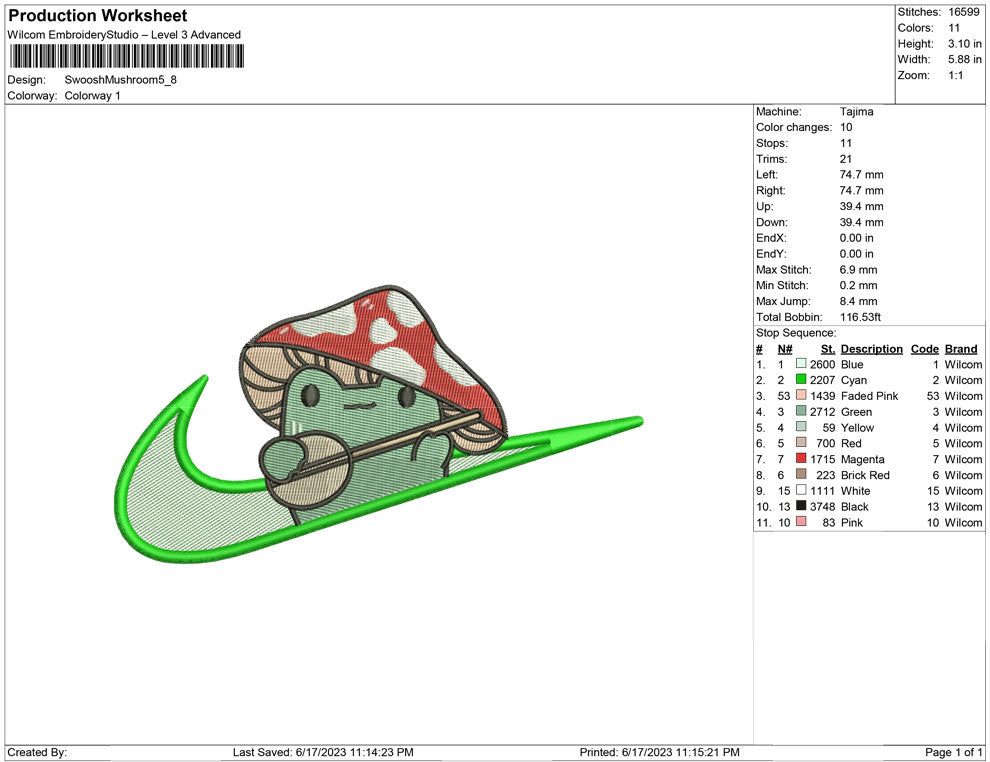Click the Machine value Tajima

(857, 112)
